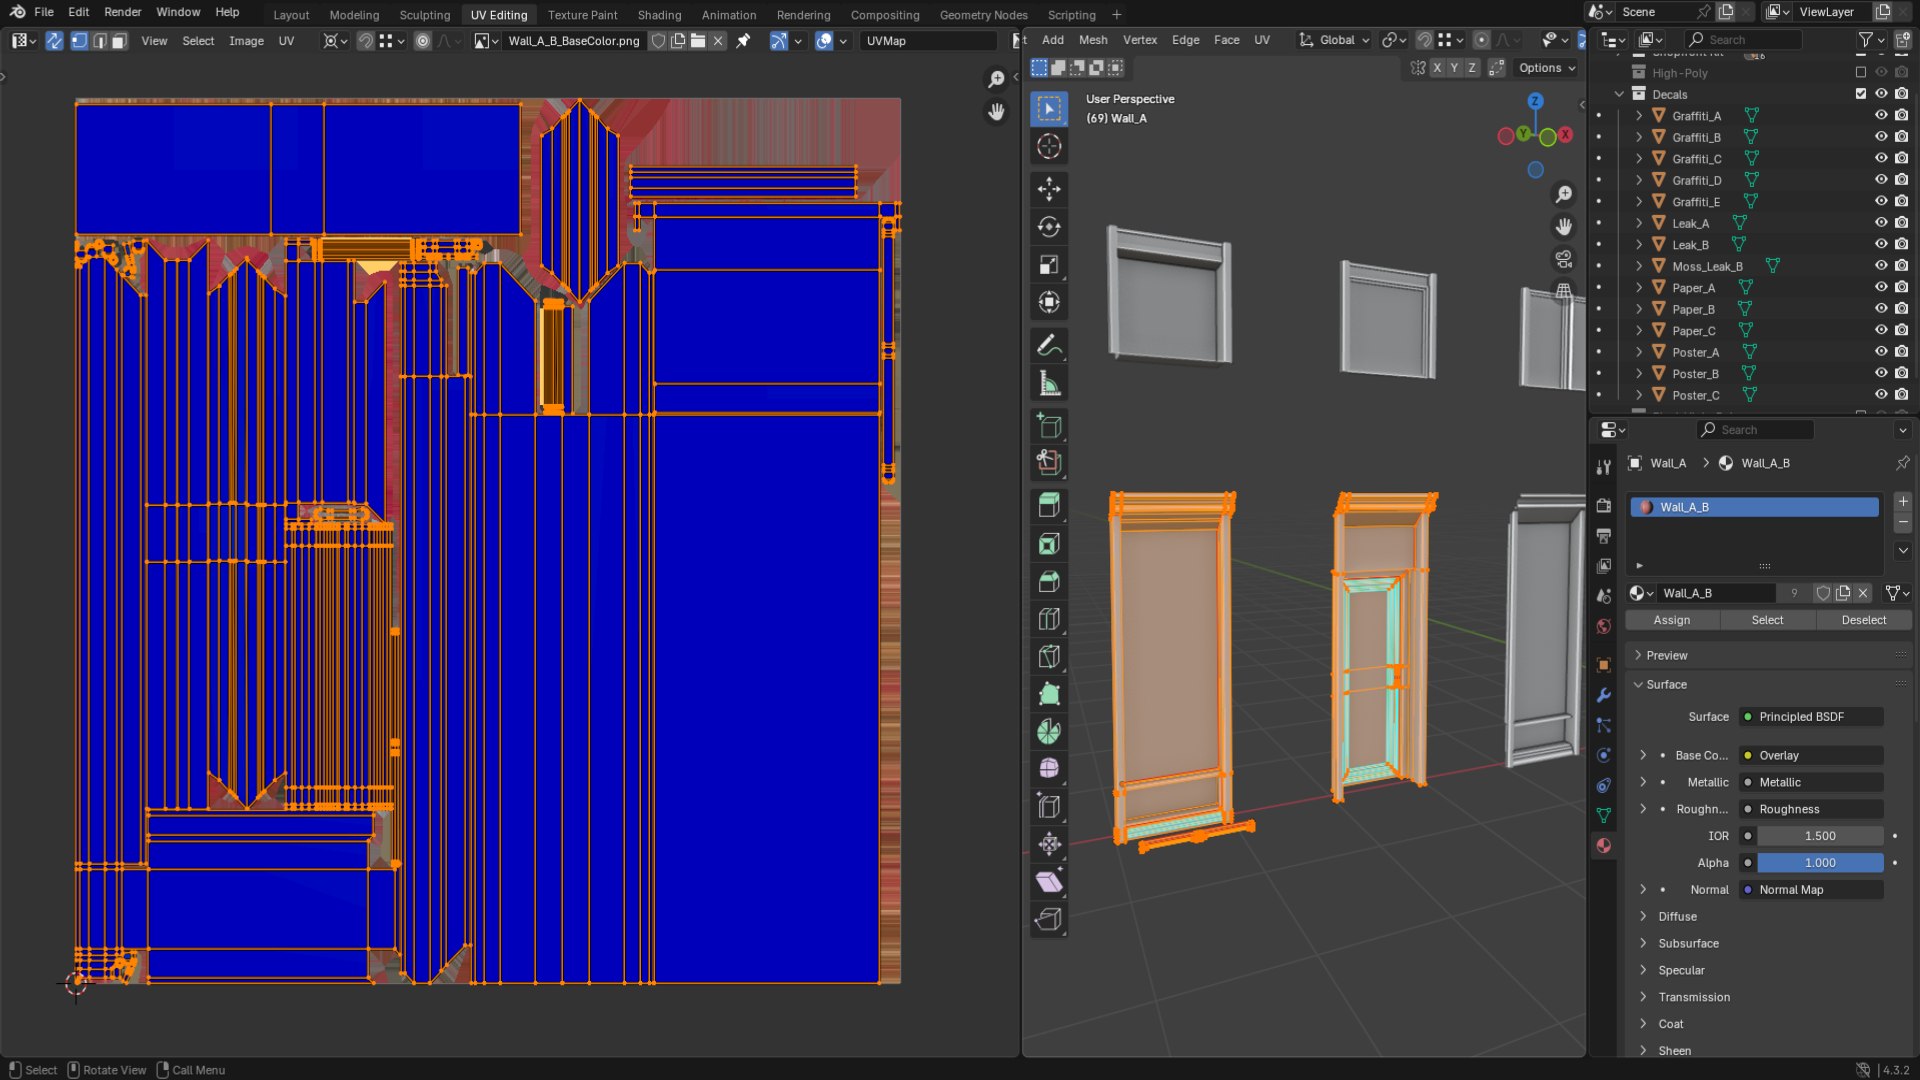Expand the Subsurface panel
This screenshot has height=1080, width=1920.
coord(1688,943)
